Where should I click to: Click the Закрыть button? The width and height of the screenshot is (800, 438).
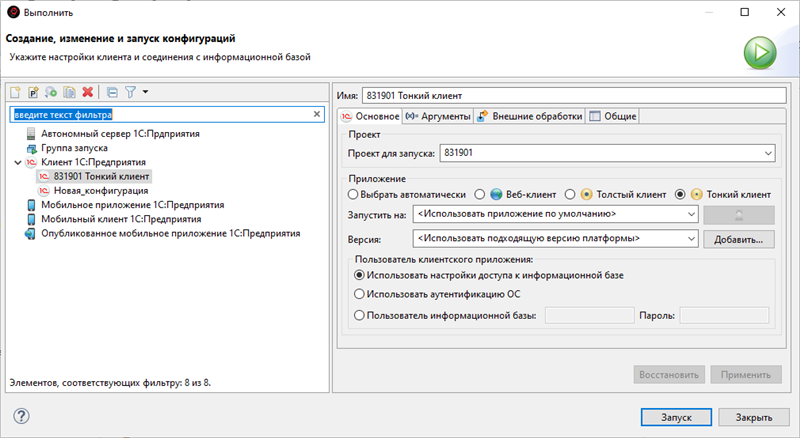click(754, 417)
